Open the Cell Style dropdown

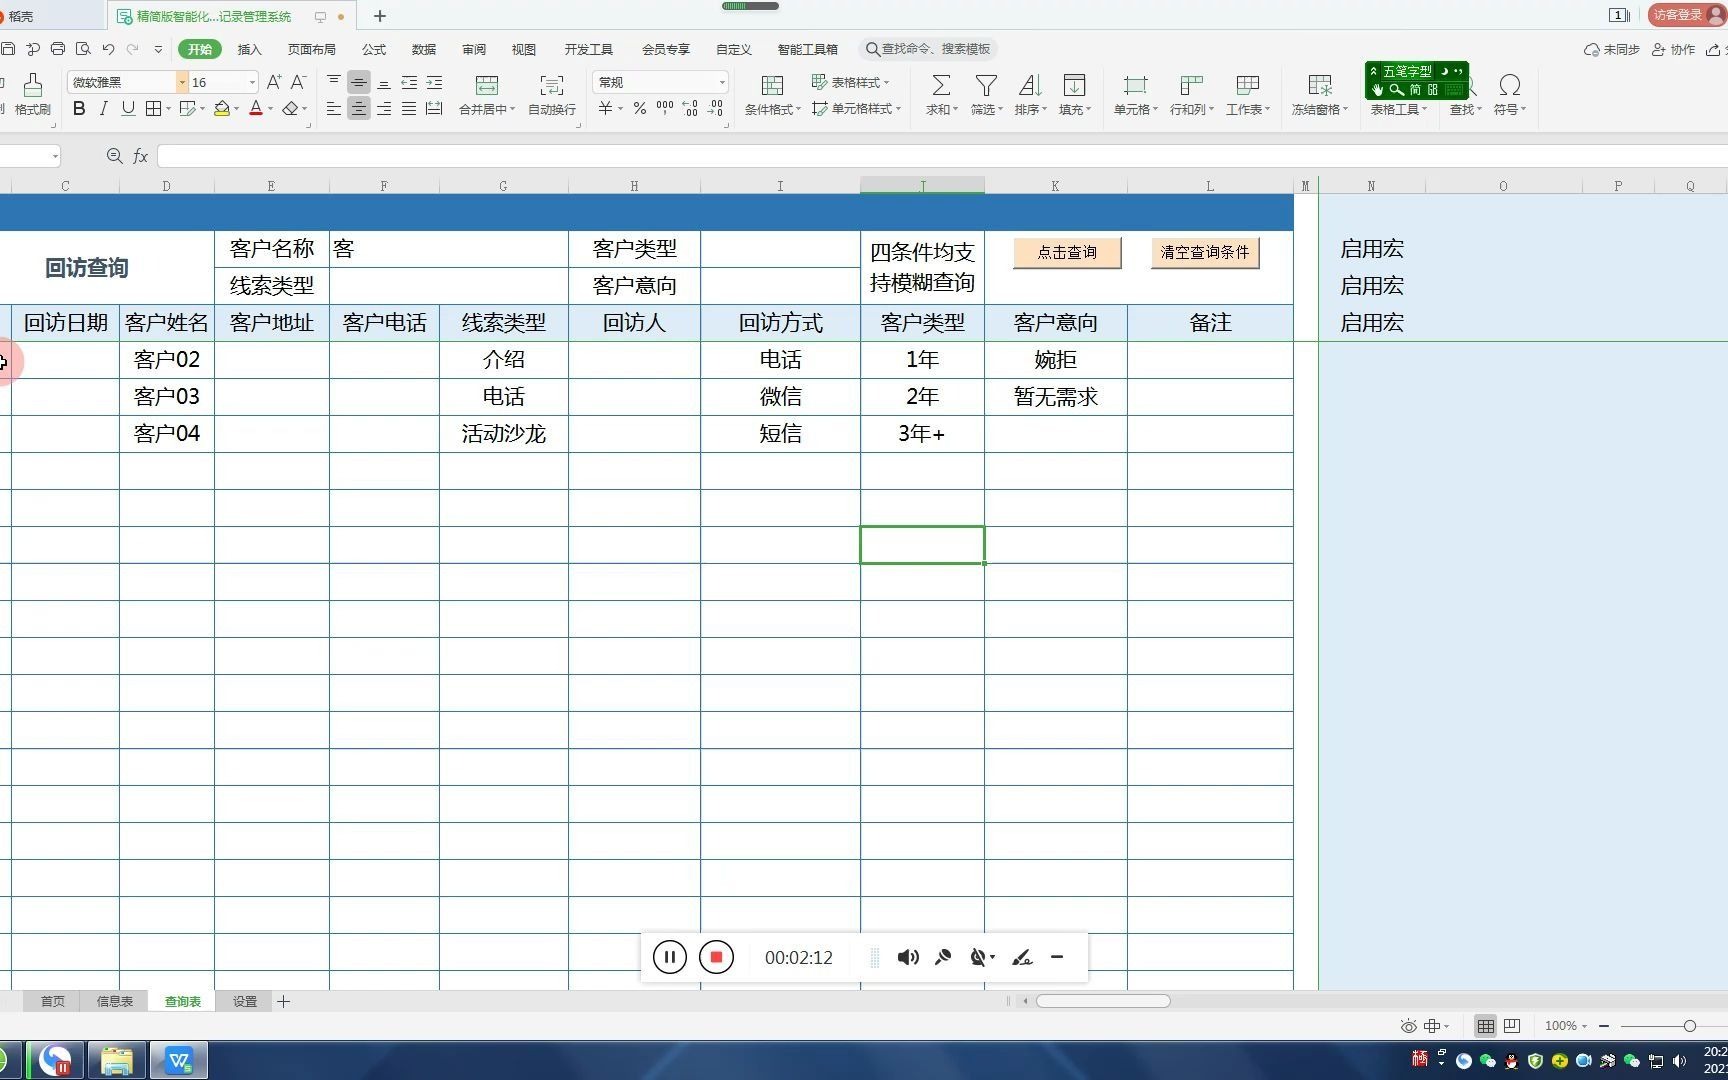pyautogui.click(x=856, y=109)
